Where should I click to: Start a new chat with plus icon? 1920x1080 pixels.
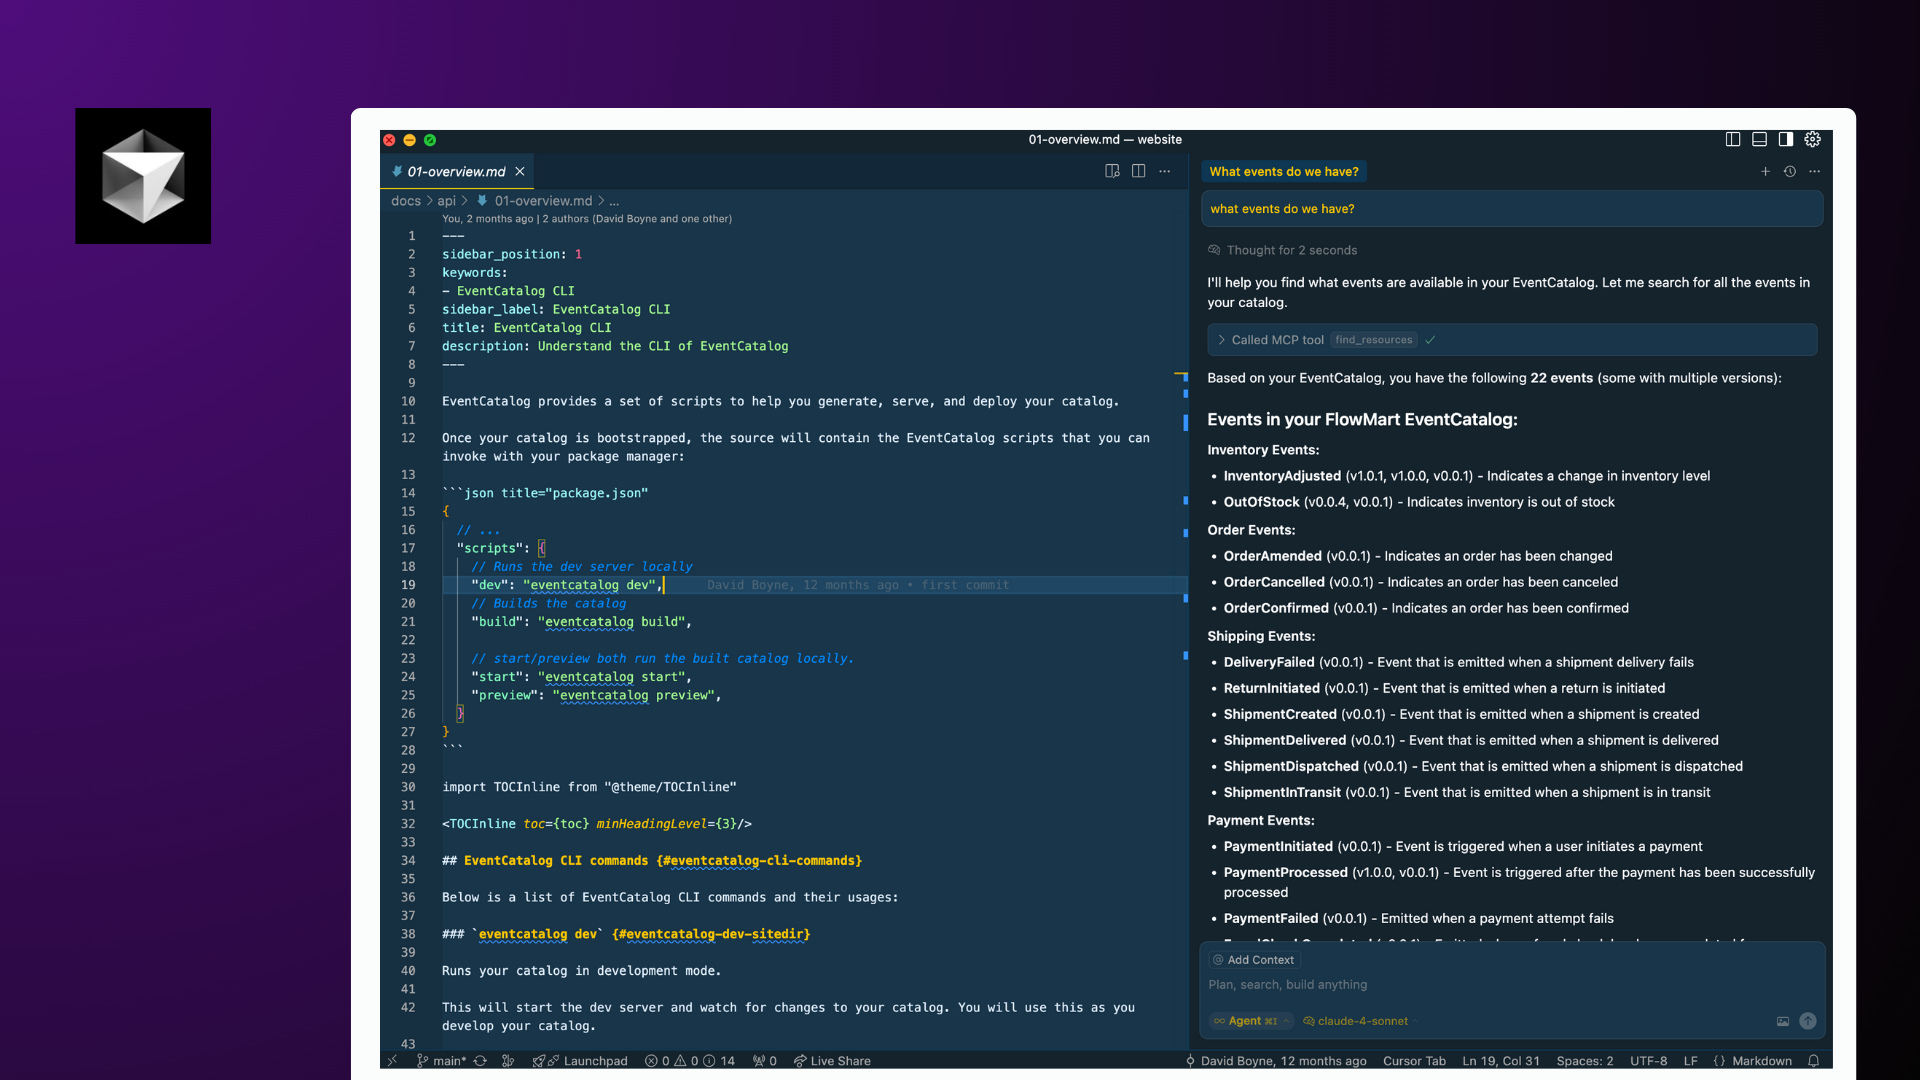coord(1765,171)
